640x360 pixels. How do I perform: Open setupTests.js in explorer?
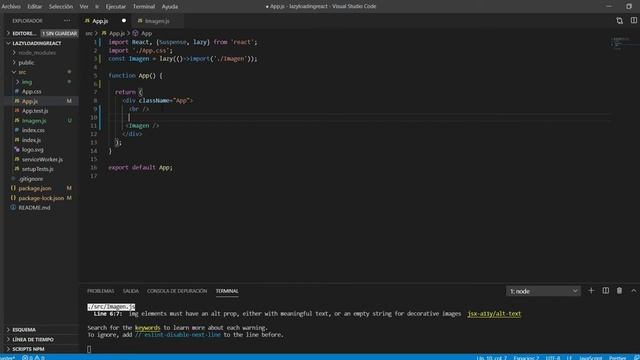click(38, 169)
